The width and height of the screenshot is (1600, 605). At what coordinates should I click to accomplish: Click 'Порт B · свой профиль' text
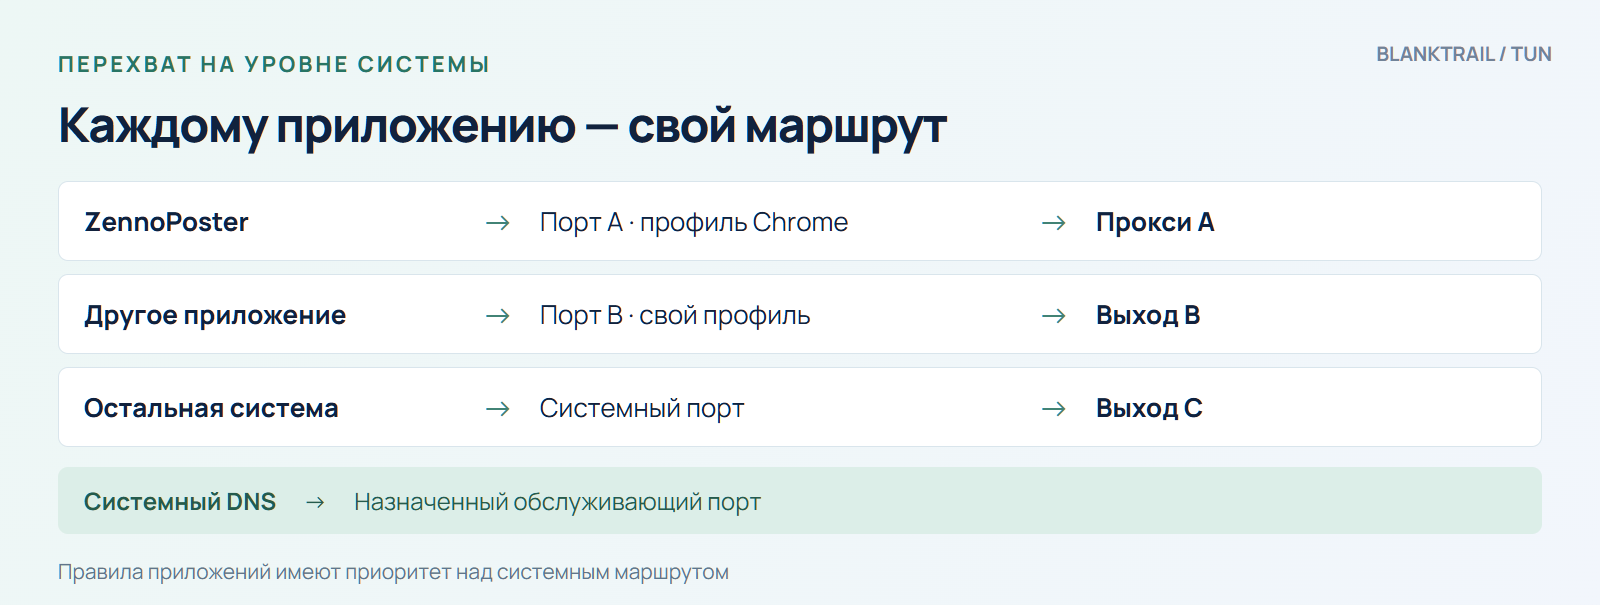pos(675,316)
